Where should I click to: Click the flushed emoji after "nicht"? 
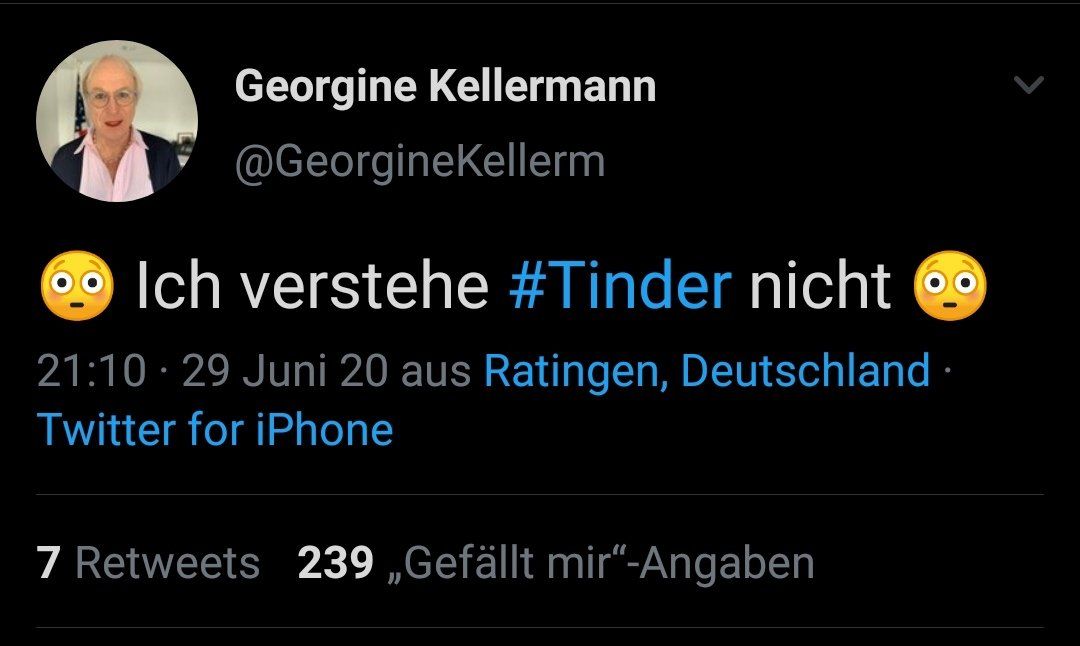[950, 287]
